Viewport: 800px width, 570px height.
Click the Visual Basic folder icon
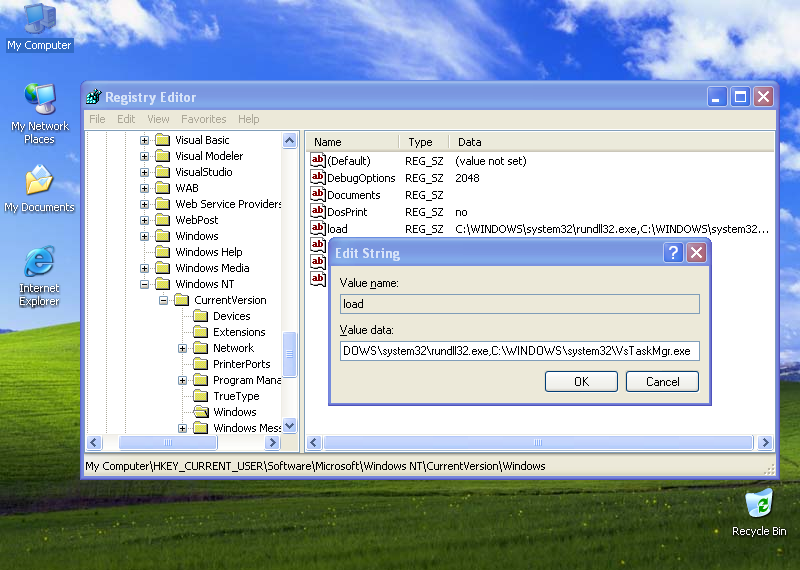click(x=163, y=139)
